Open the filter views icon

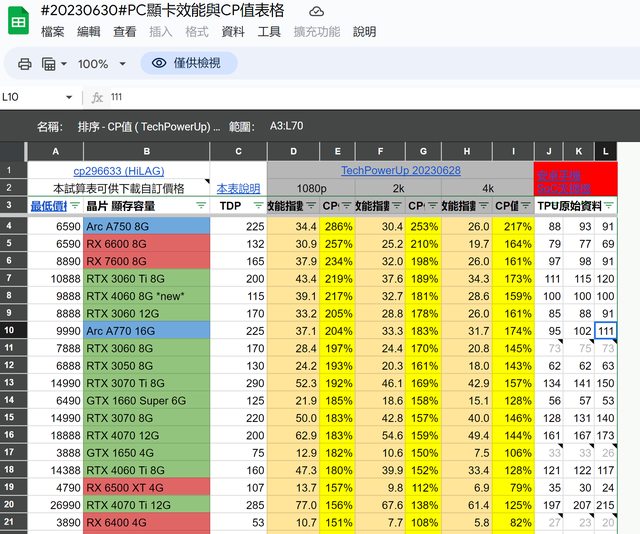click(x=48, y=64)
